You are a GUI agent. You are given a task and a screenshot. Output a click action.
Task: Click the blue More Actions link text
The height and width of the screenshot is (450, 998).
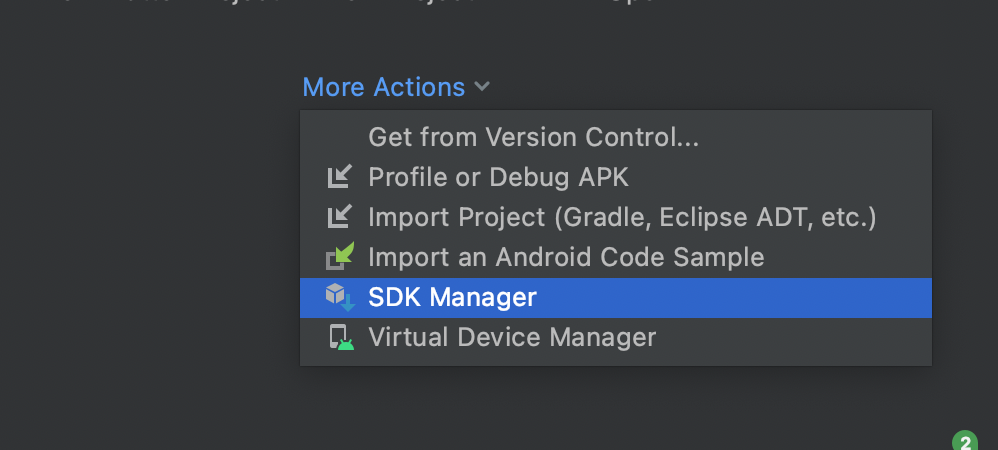384,87
